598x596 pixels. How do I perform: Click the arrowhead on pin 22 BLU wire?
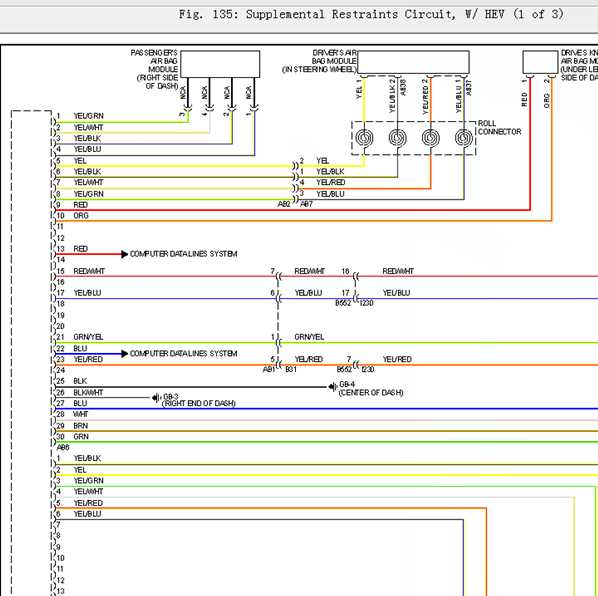[124, 354]
